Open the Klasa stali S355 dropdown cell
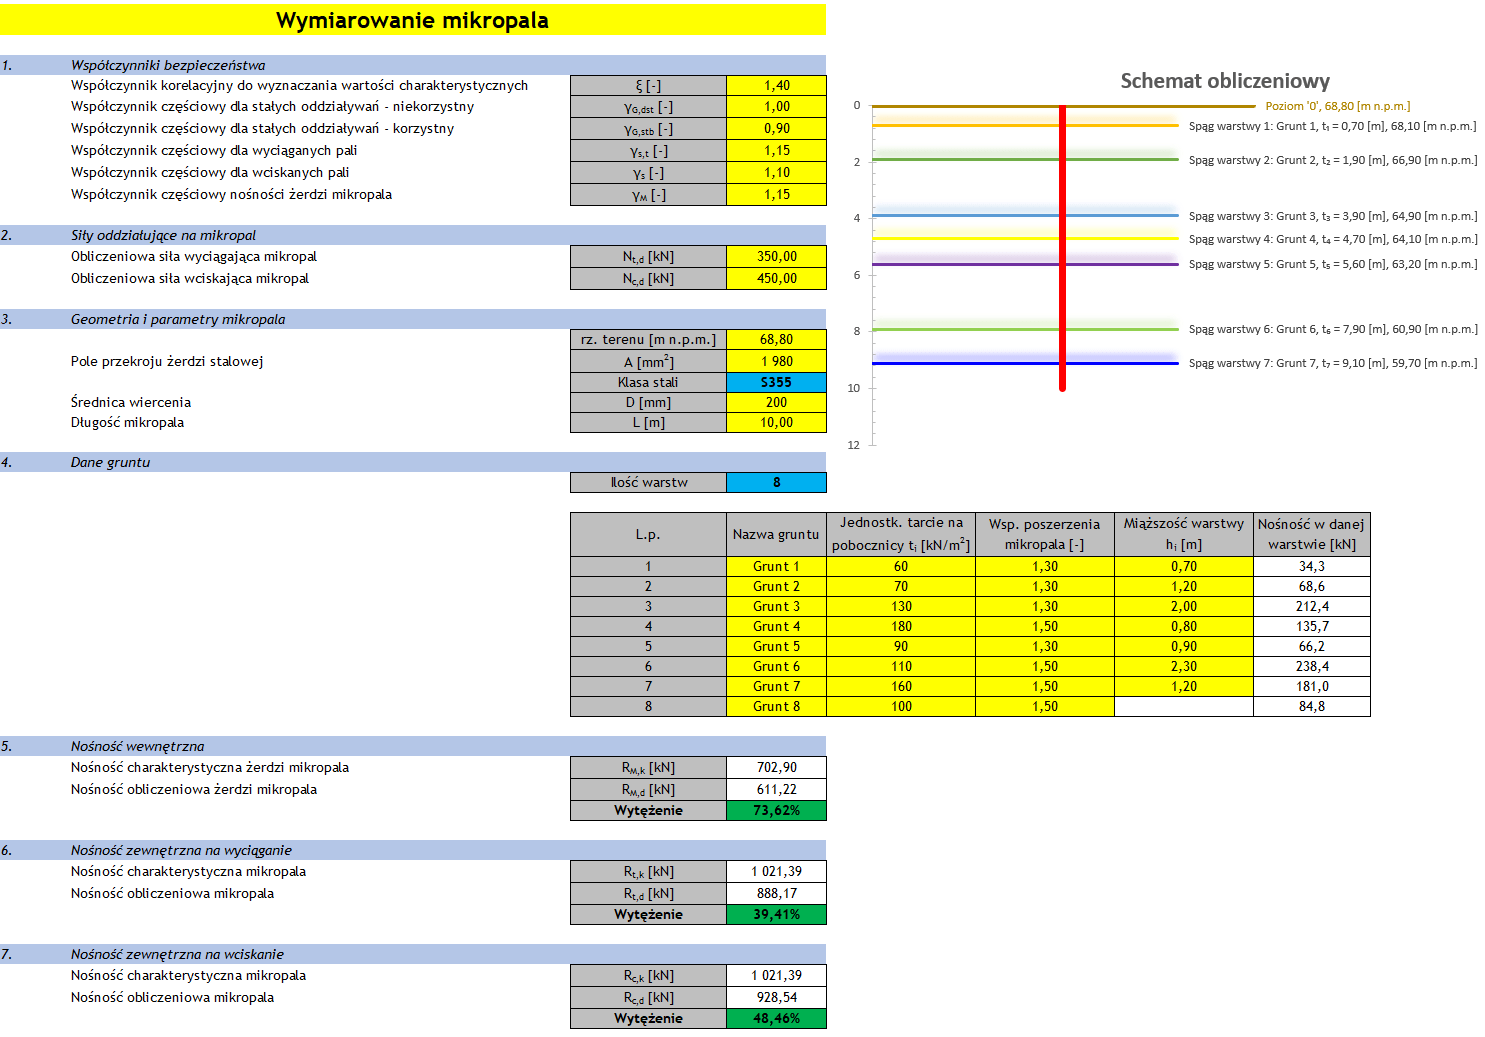Image resolution: width=1485 pixels, height=1037 pixels. pyautogui.click(x=776, y=382)
